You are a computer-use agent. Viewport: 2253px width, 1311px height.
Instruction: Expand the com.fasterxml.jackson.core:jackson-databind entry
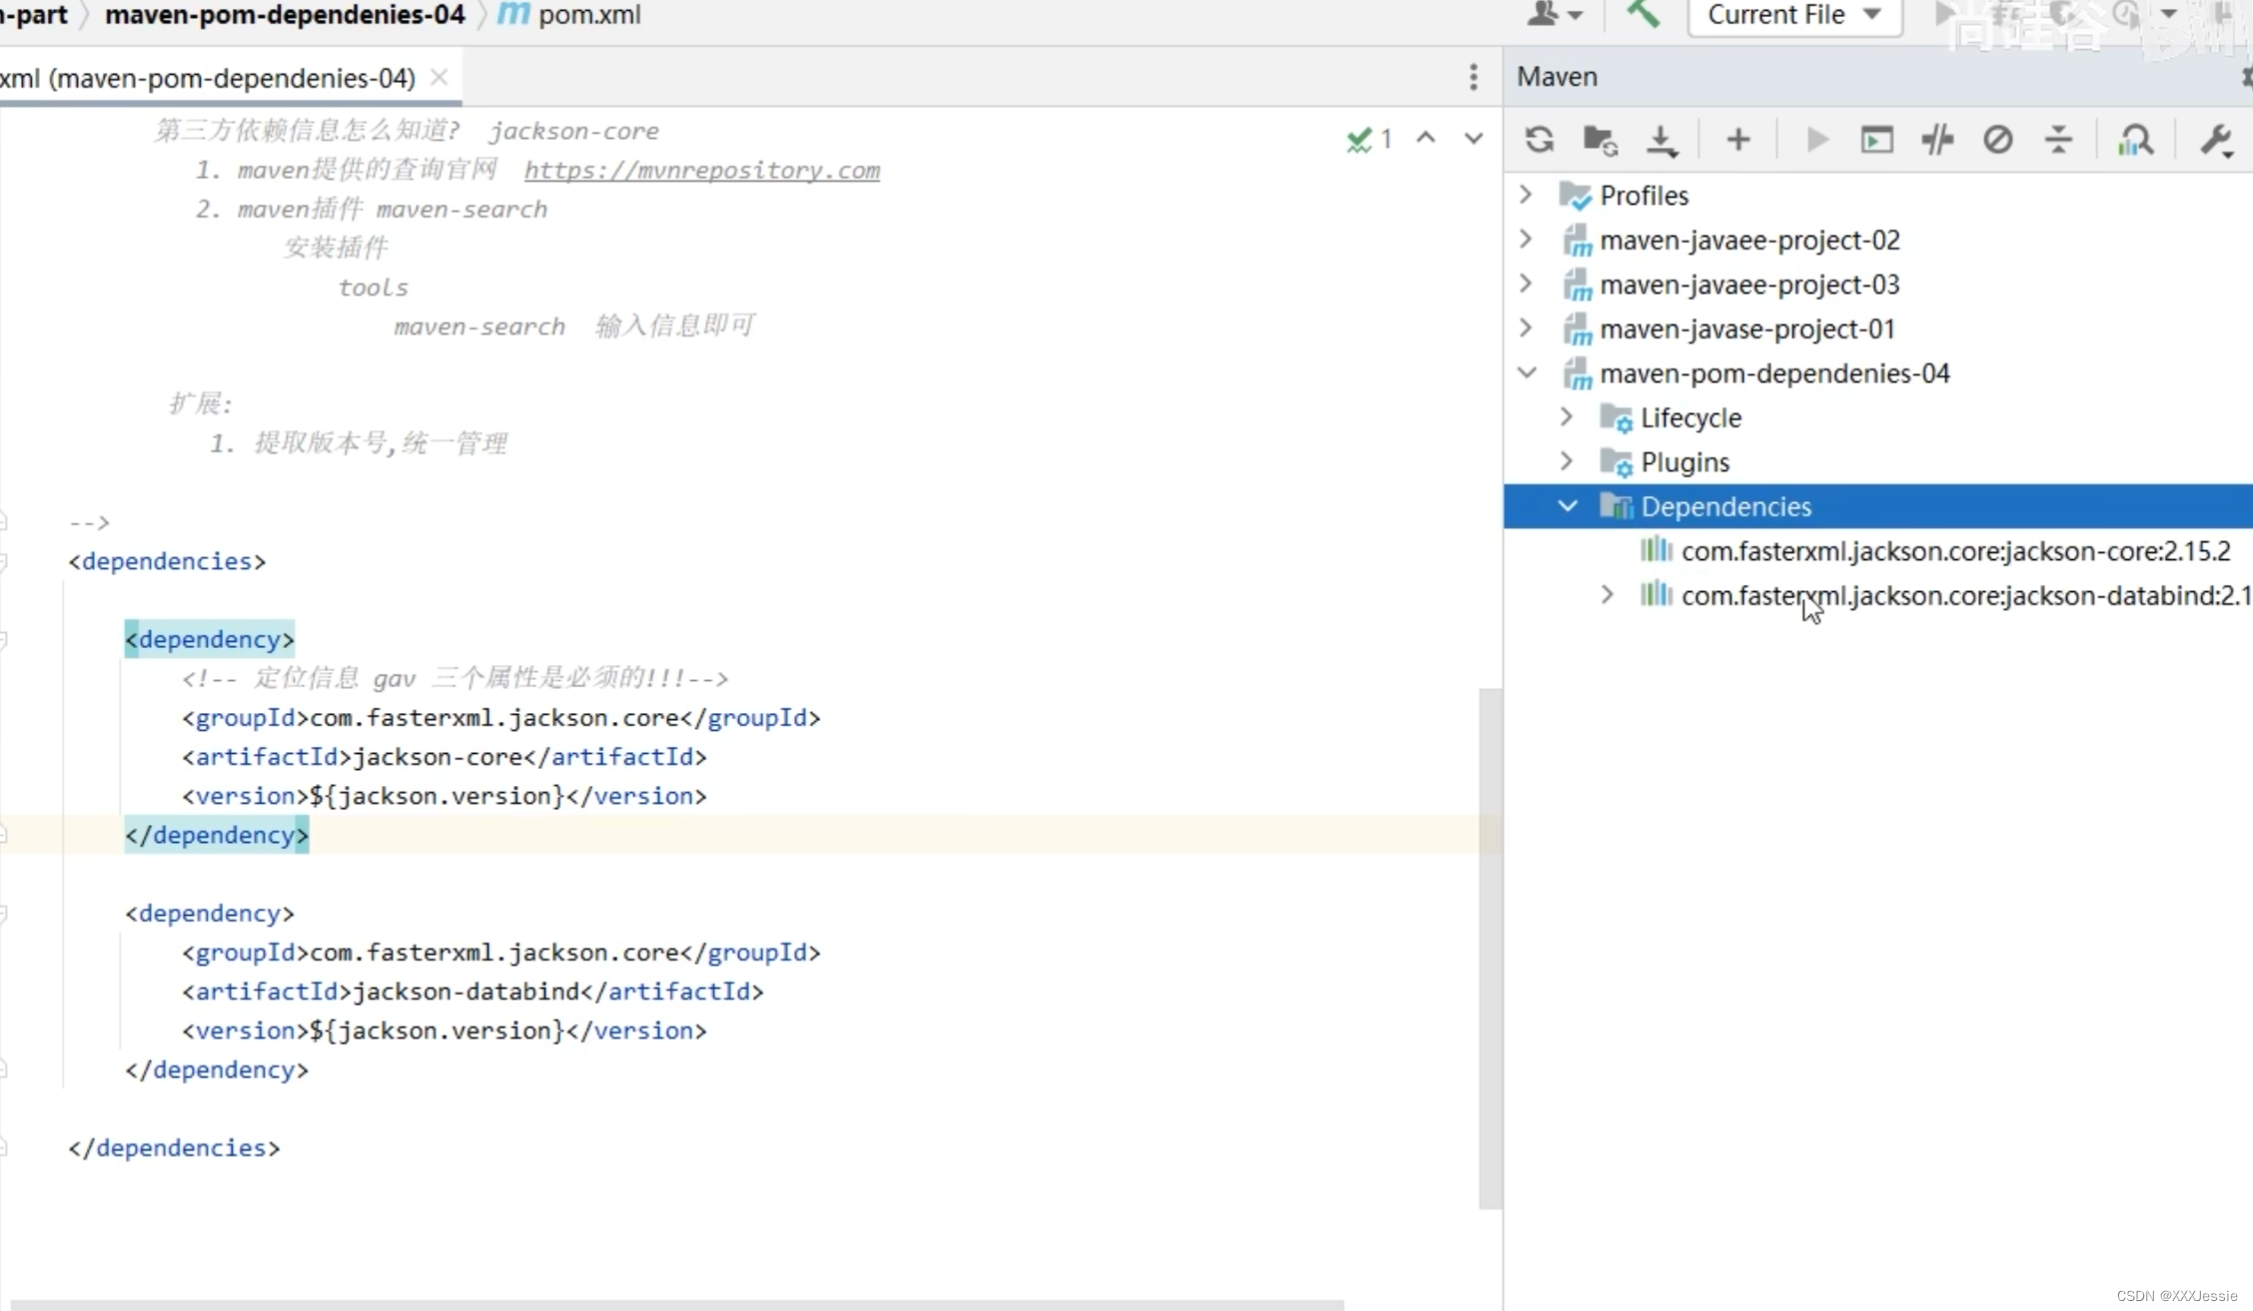point(1605,595)
